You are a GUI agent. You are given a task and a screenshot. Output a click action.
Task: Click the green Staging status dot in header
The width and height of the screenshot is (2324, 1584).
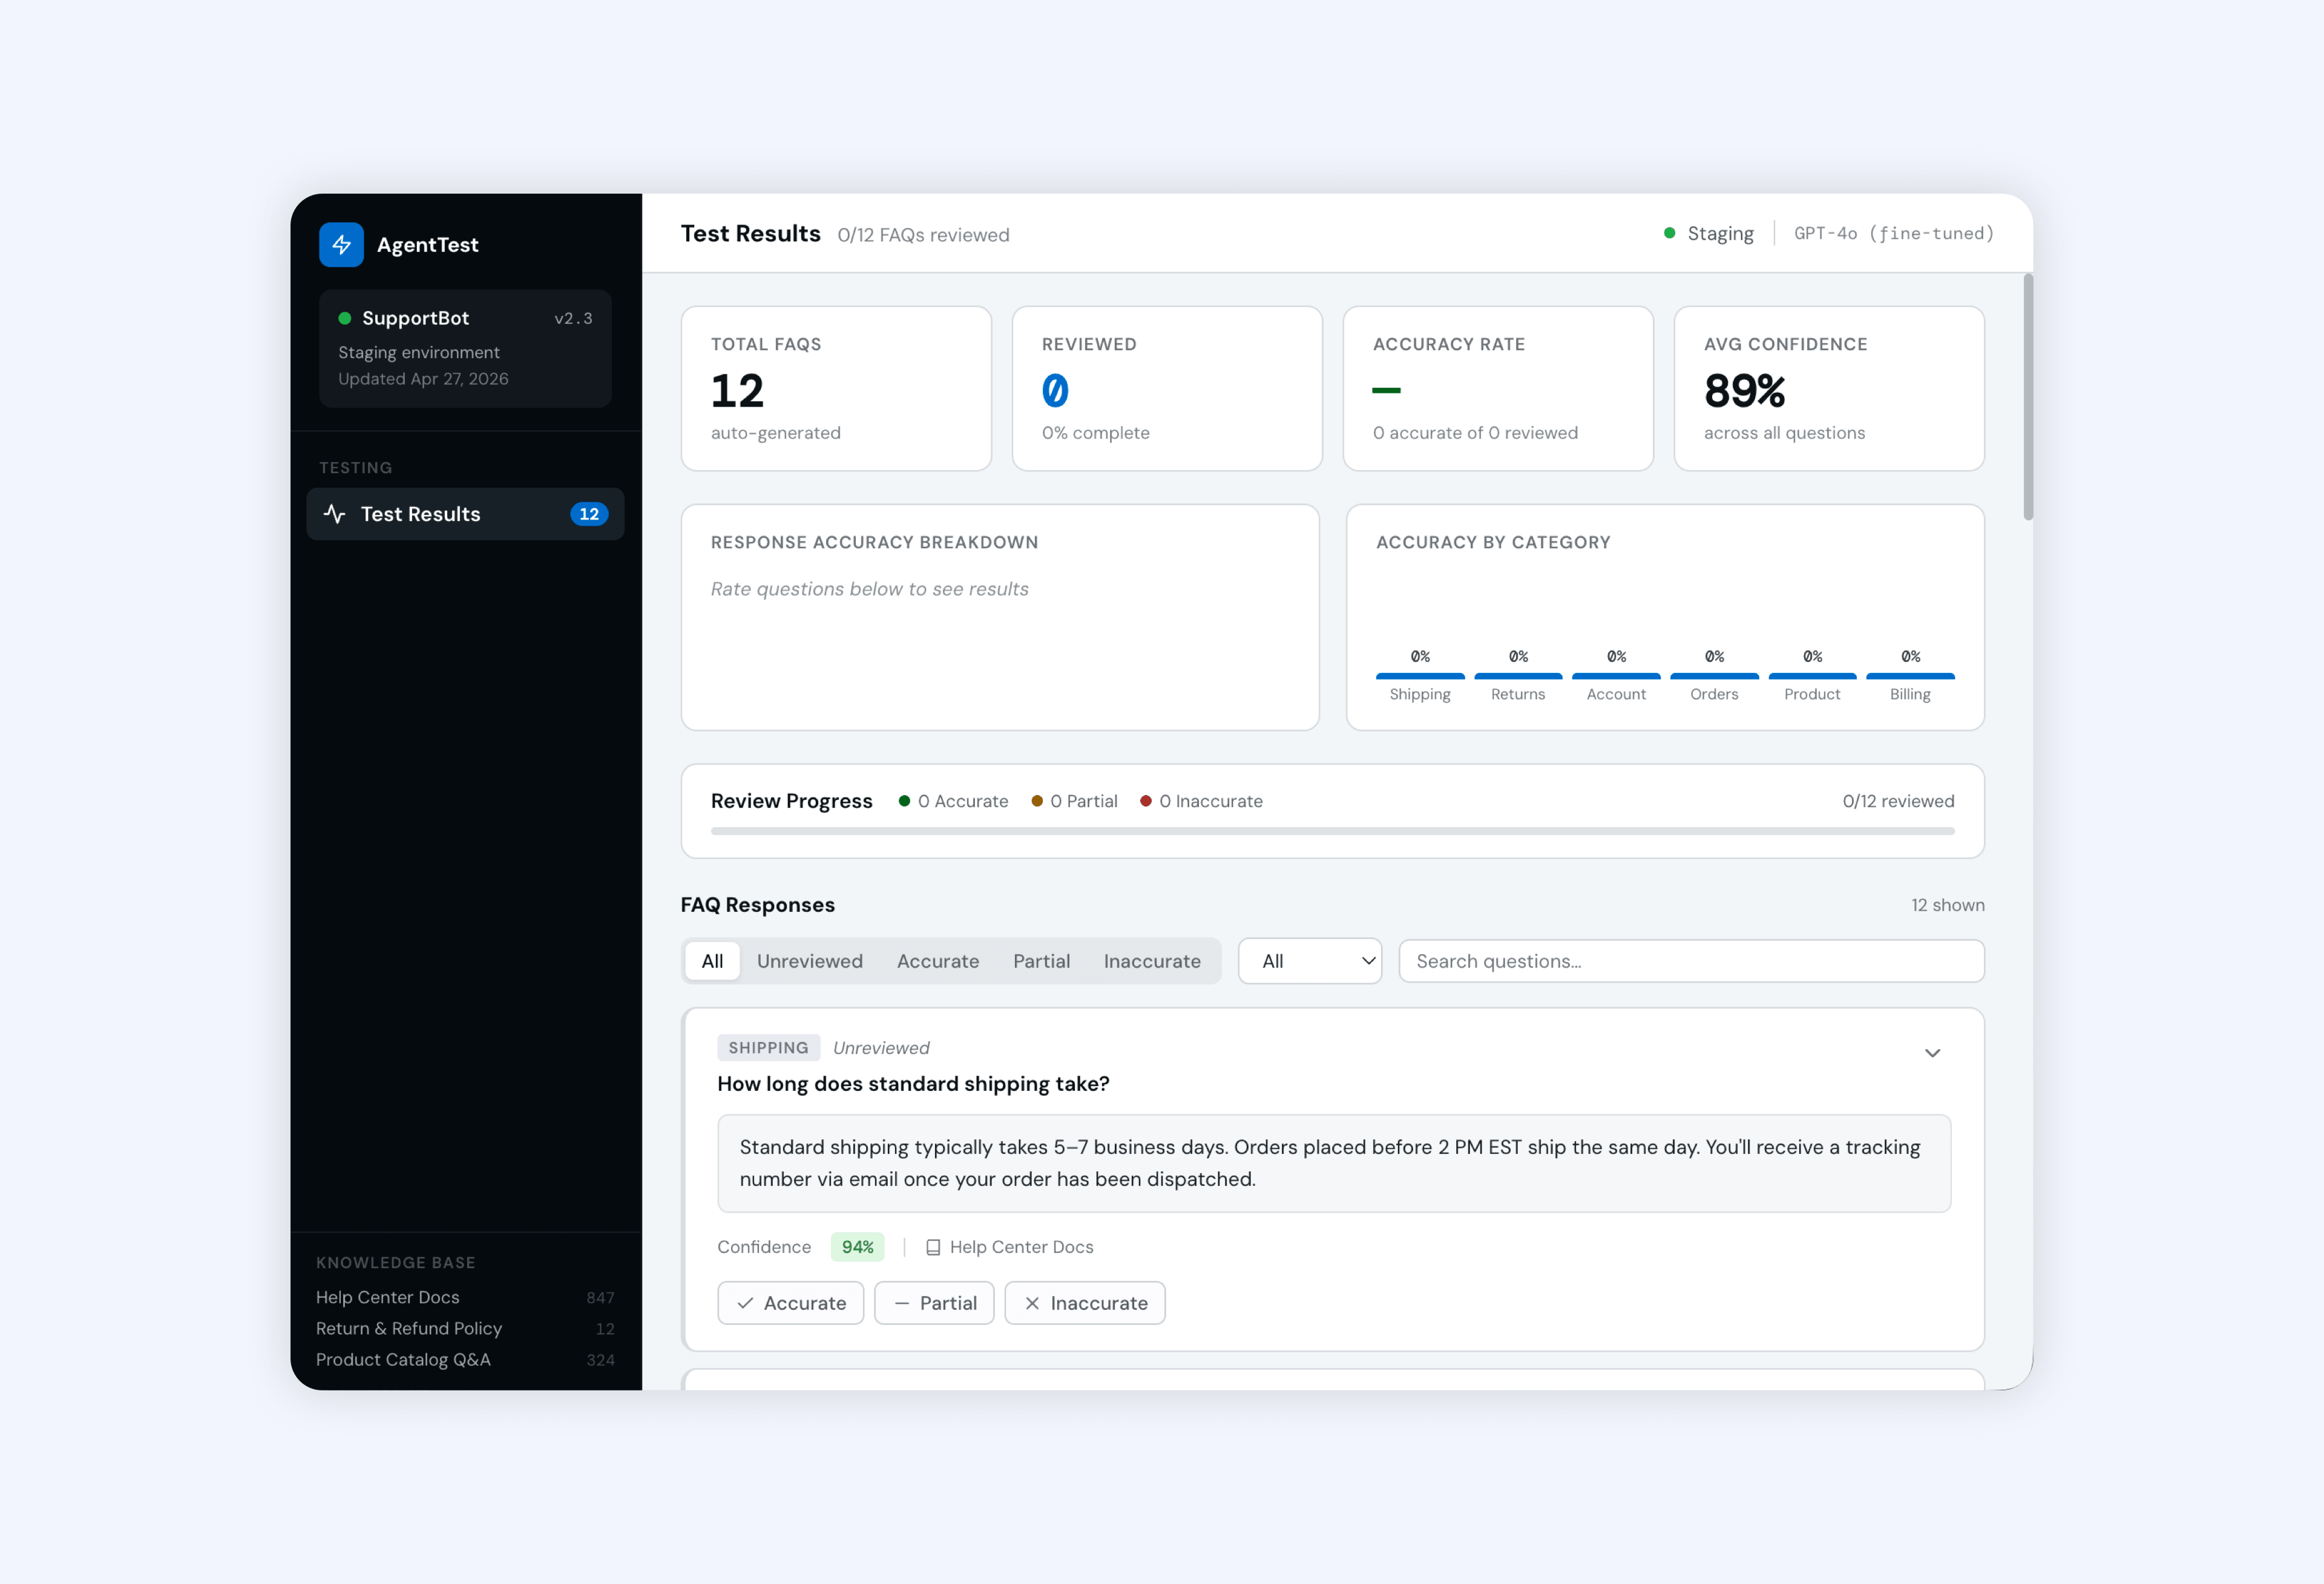coord(1669,233)
